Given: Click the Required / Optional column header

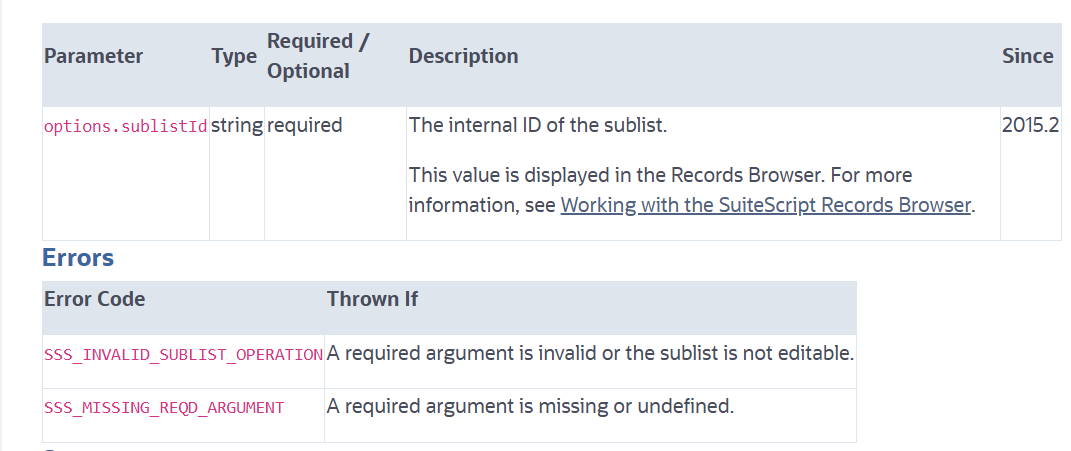Looking at the screenshot, I should [x=318, y=56].
